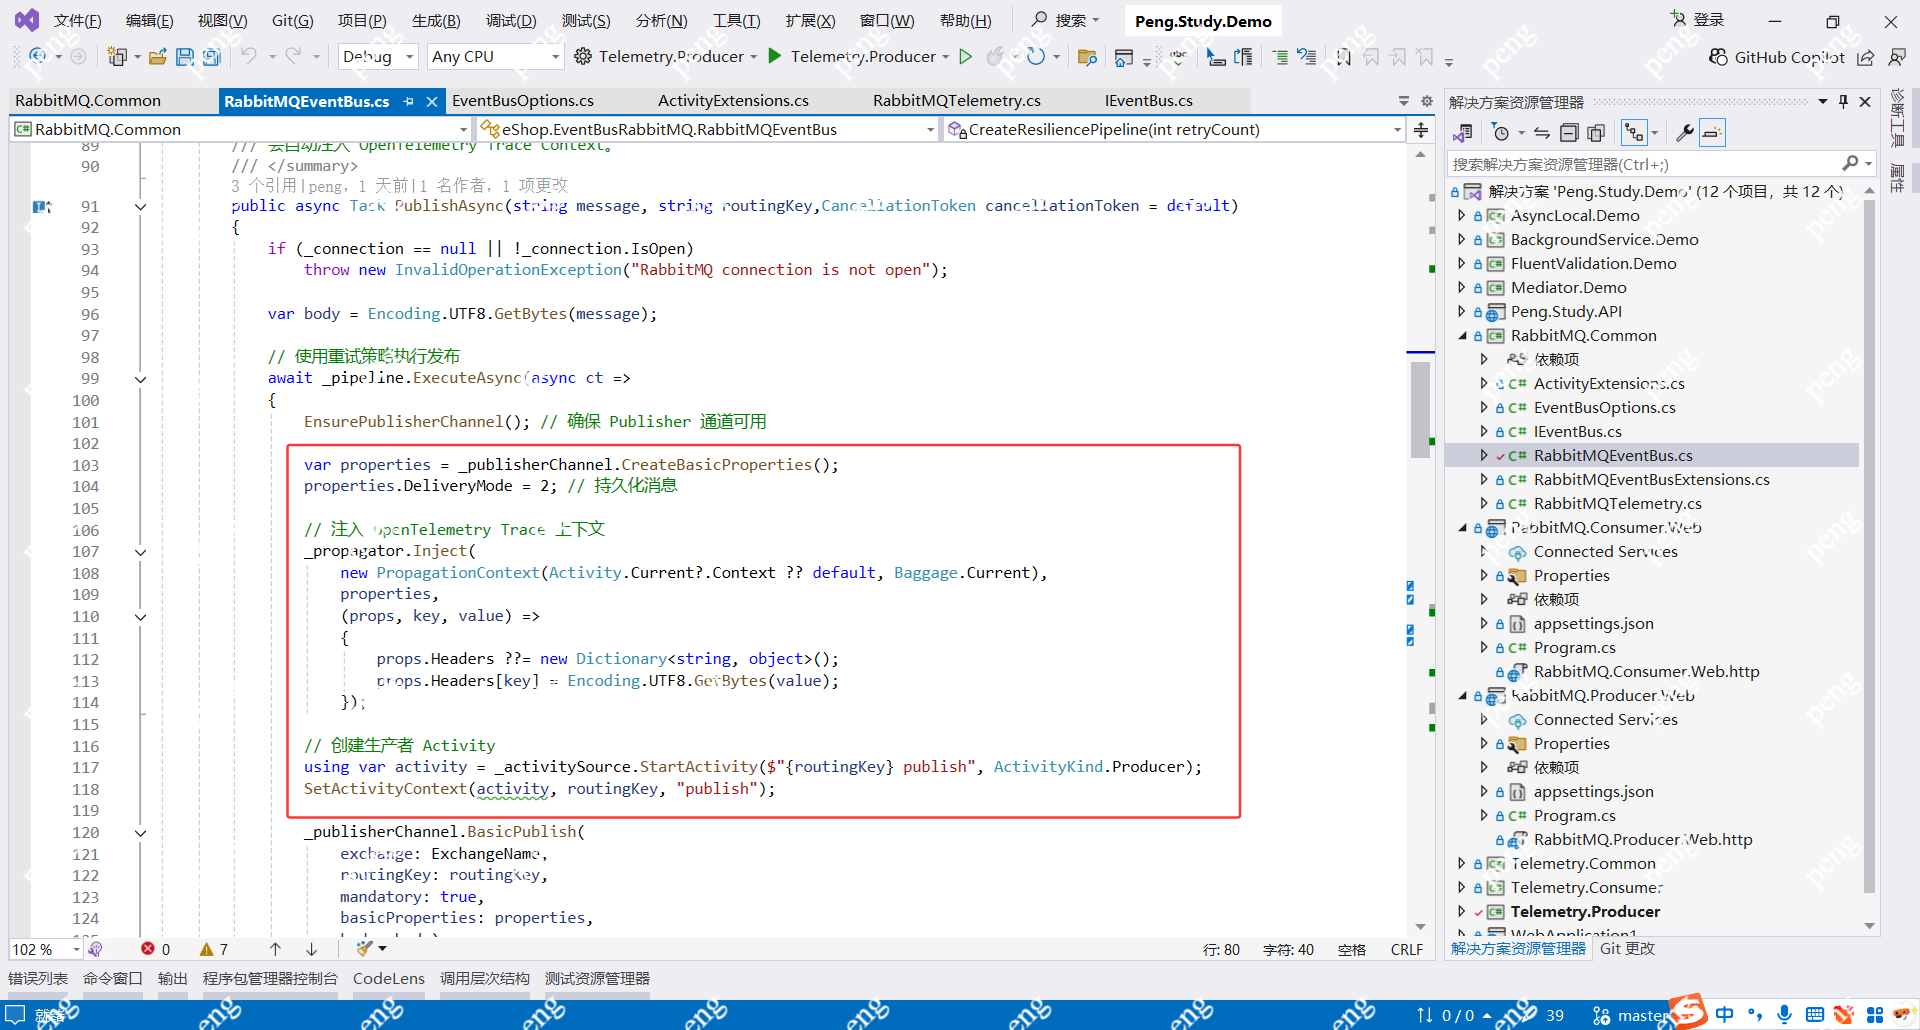The image size is (1920, 1030).
Task: Switch to the IEventBus.cs tab
Action: point(1149,101)
